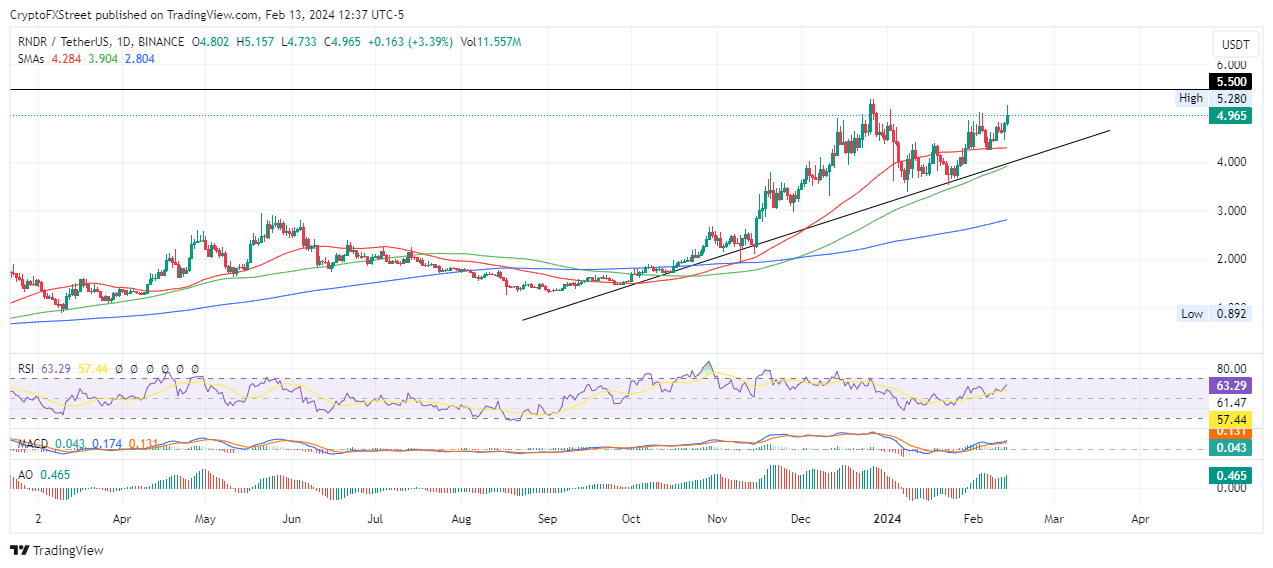Click the purple 63.29 RSI value tag
The image size is (1273, 568).
tap(1229, 385)
